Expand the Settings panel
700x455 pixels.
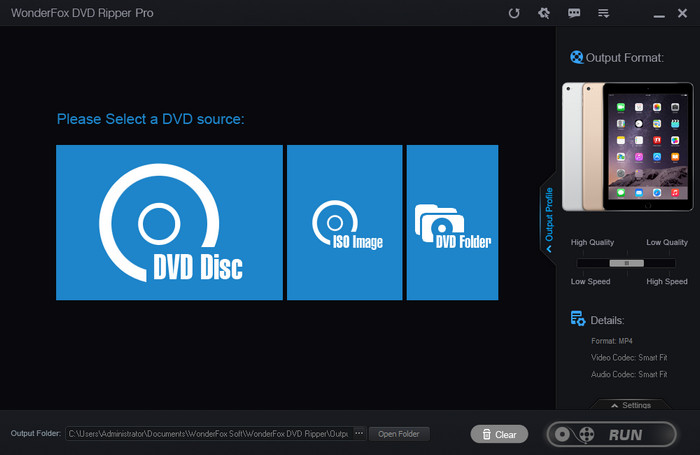631,405
